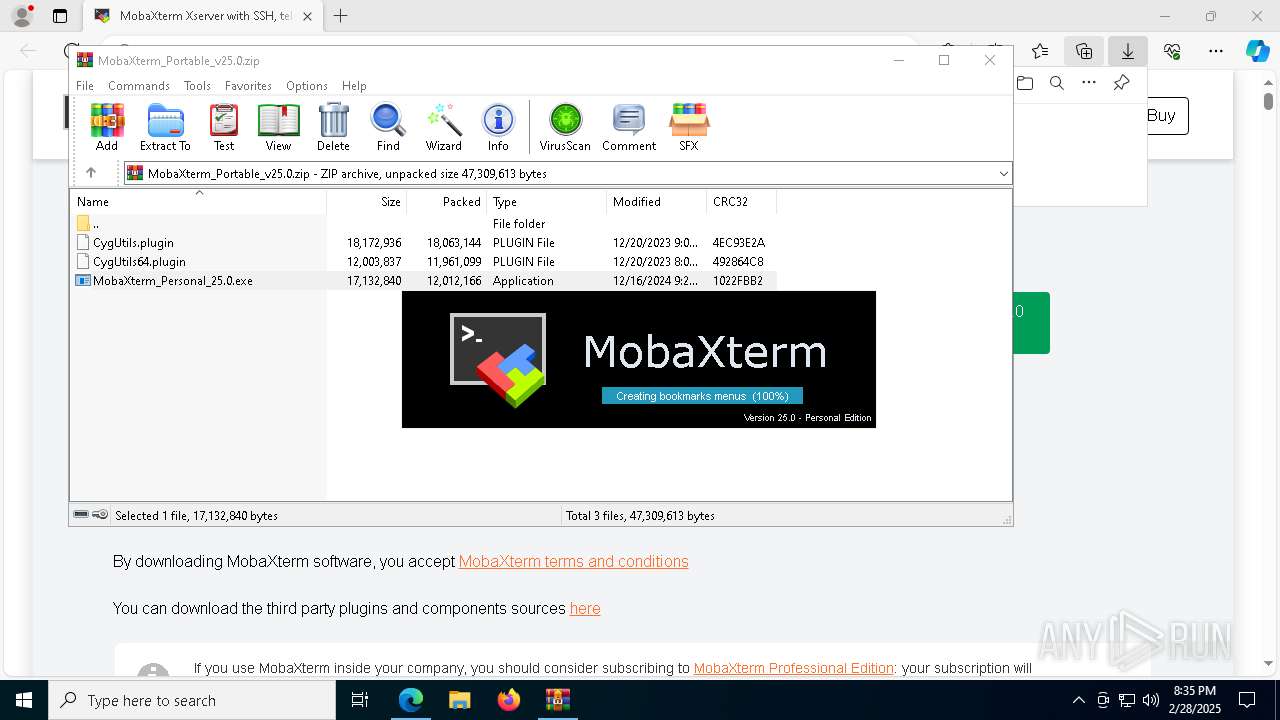Image resolution: width=1280 pixels, height=720 pixels.
Task: Open a new browser tab
Action: pos(341,16)
